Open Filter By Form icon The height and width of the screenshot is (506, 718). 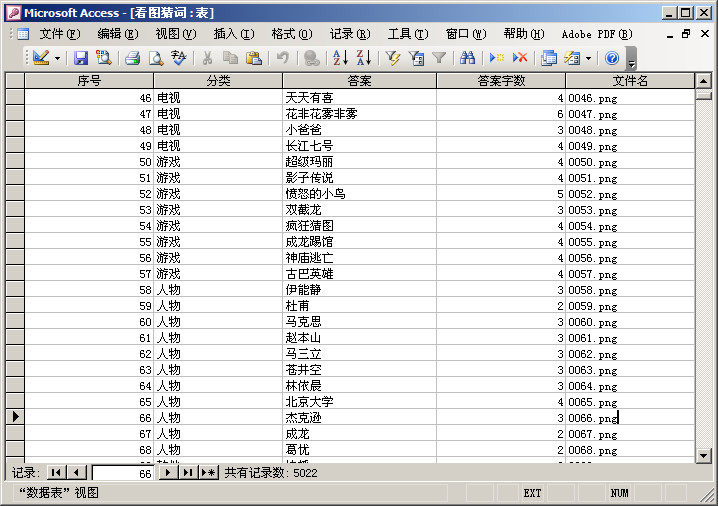coord(416,58)
